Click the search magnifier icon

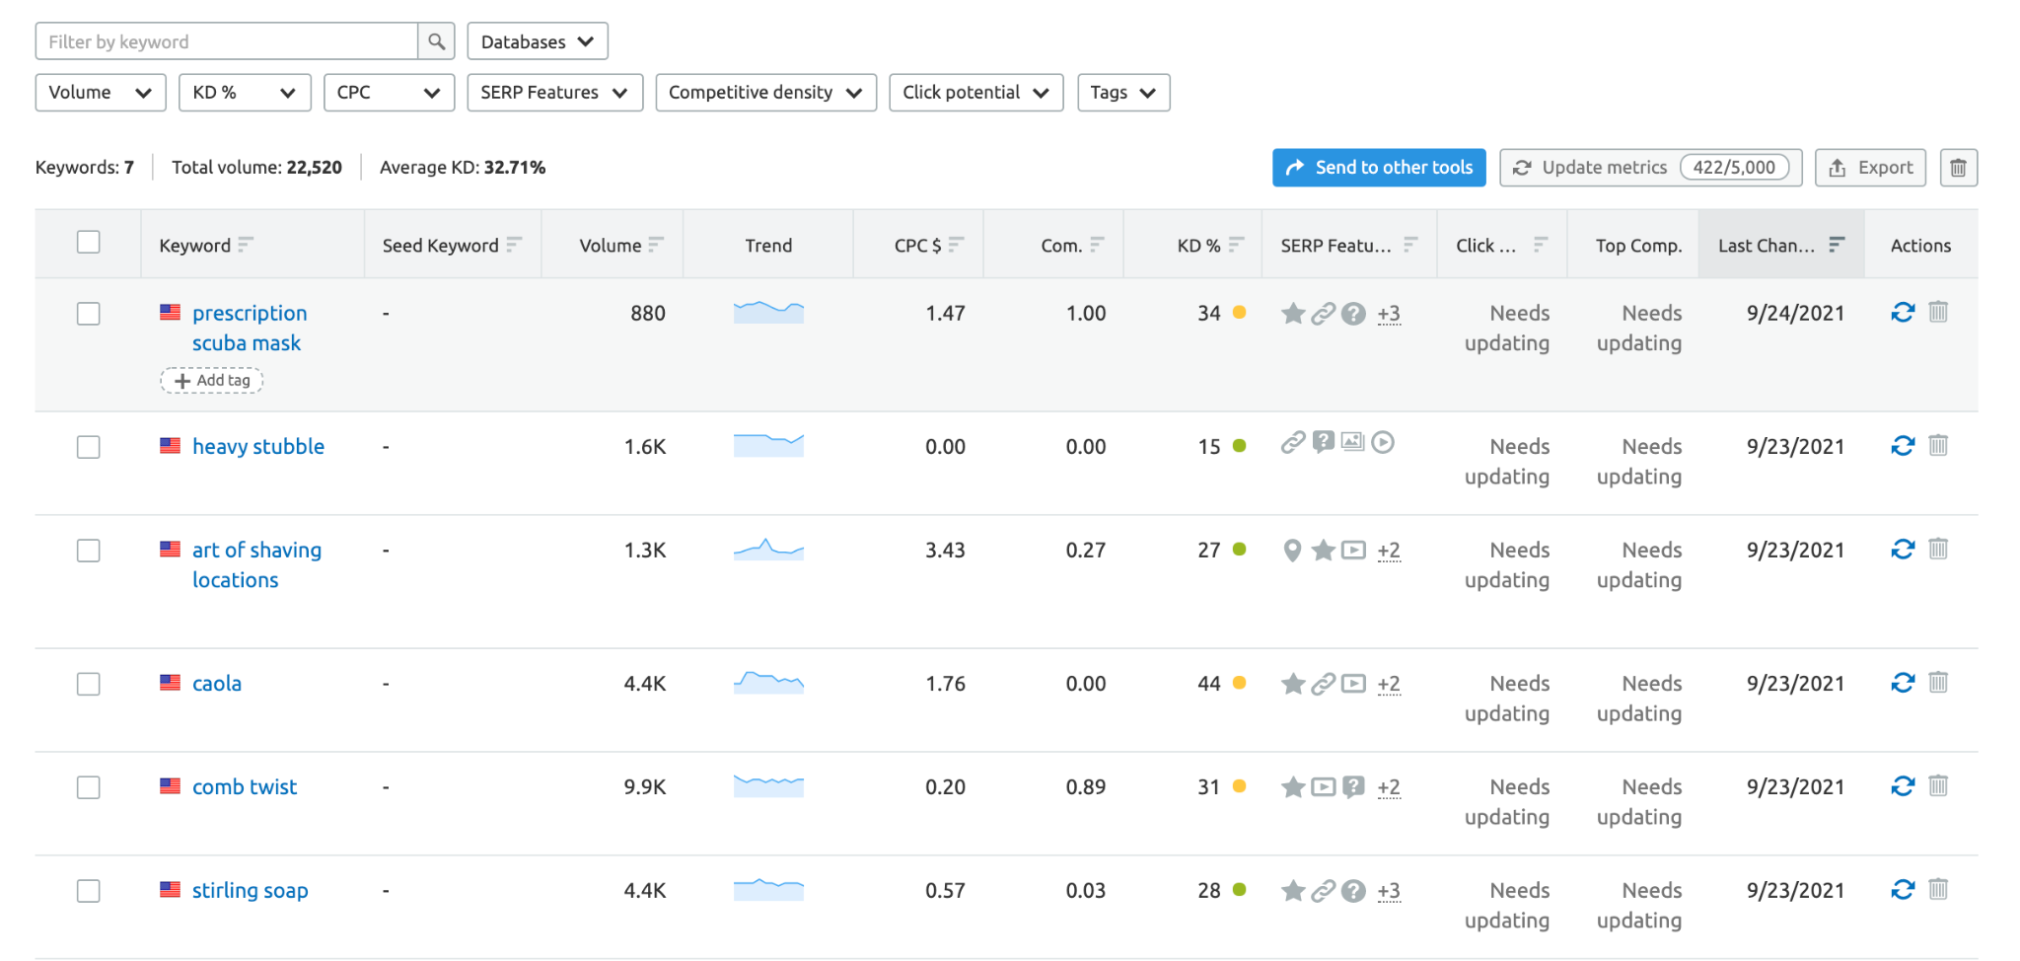(436, 42)
